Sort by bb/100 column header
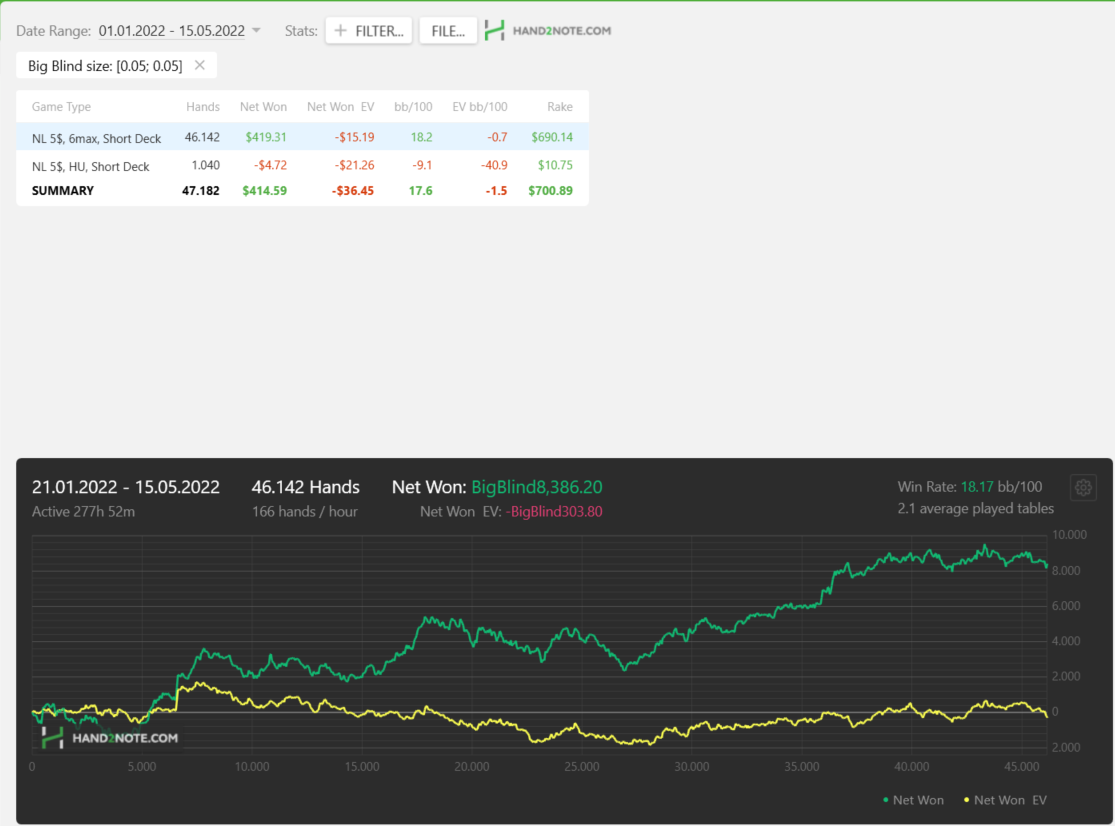 coord(413,107)
